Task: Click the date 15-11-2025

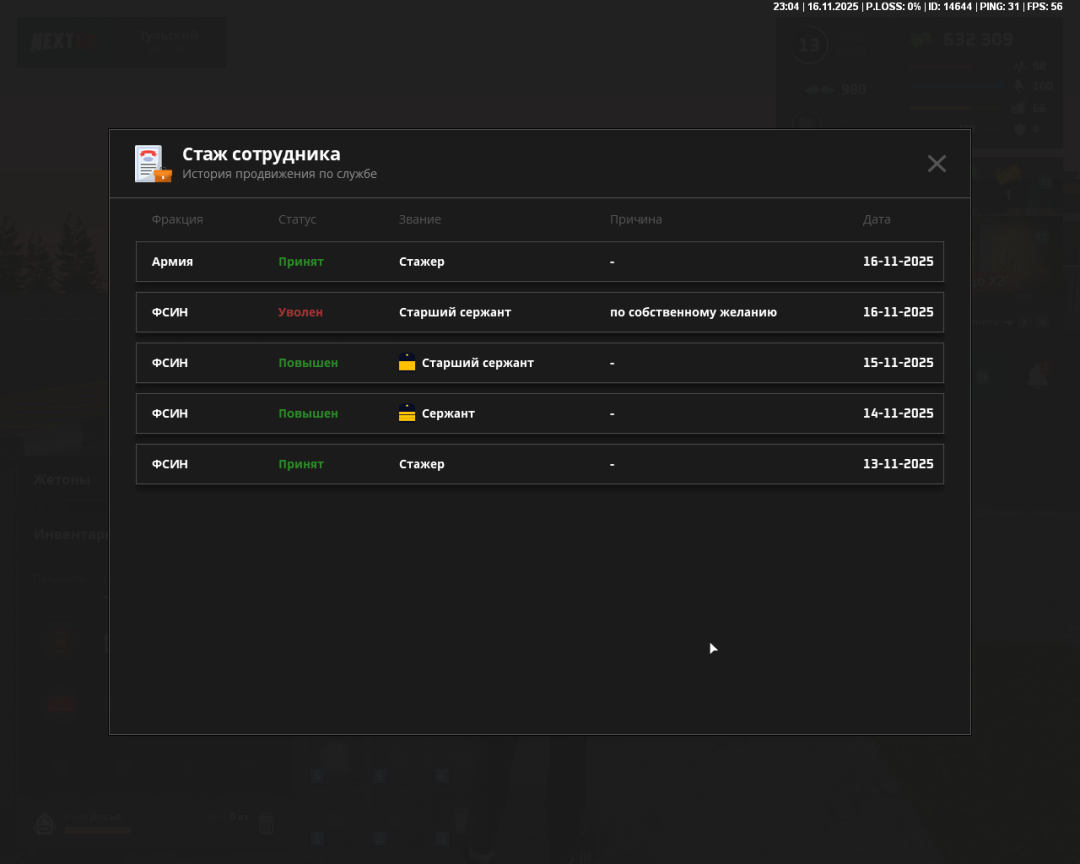Action: tap(898, 363)
